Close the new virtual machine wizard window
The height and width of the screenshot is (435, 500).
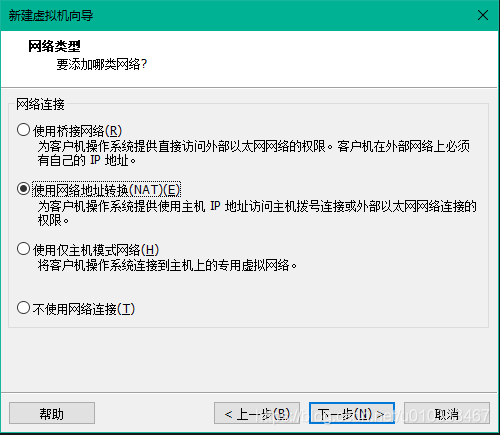pyautogui.click(x=483, y=15)
